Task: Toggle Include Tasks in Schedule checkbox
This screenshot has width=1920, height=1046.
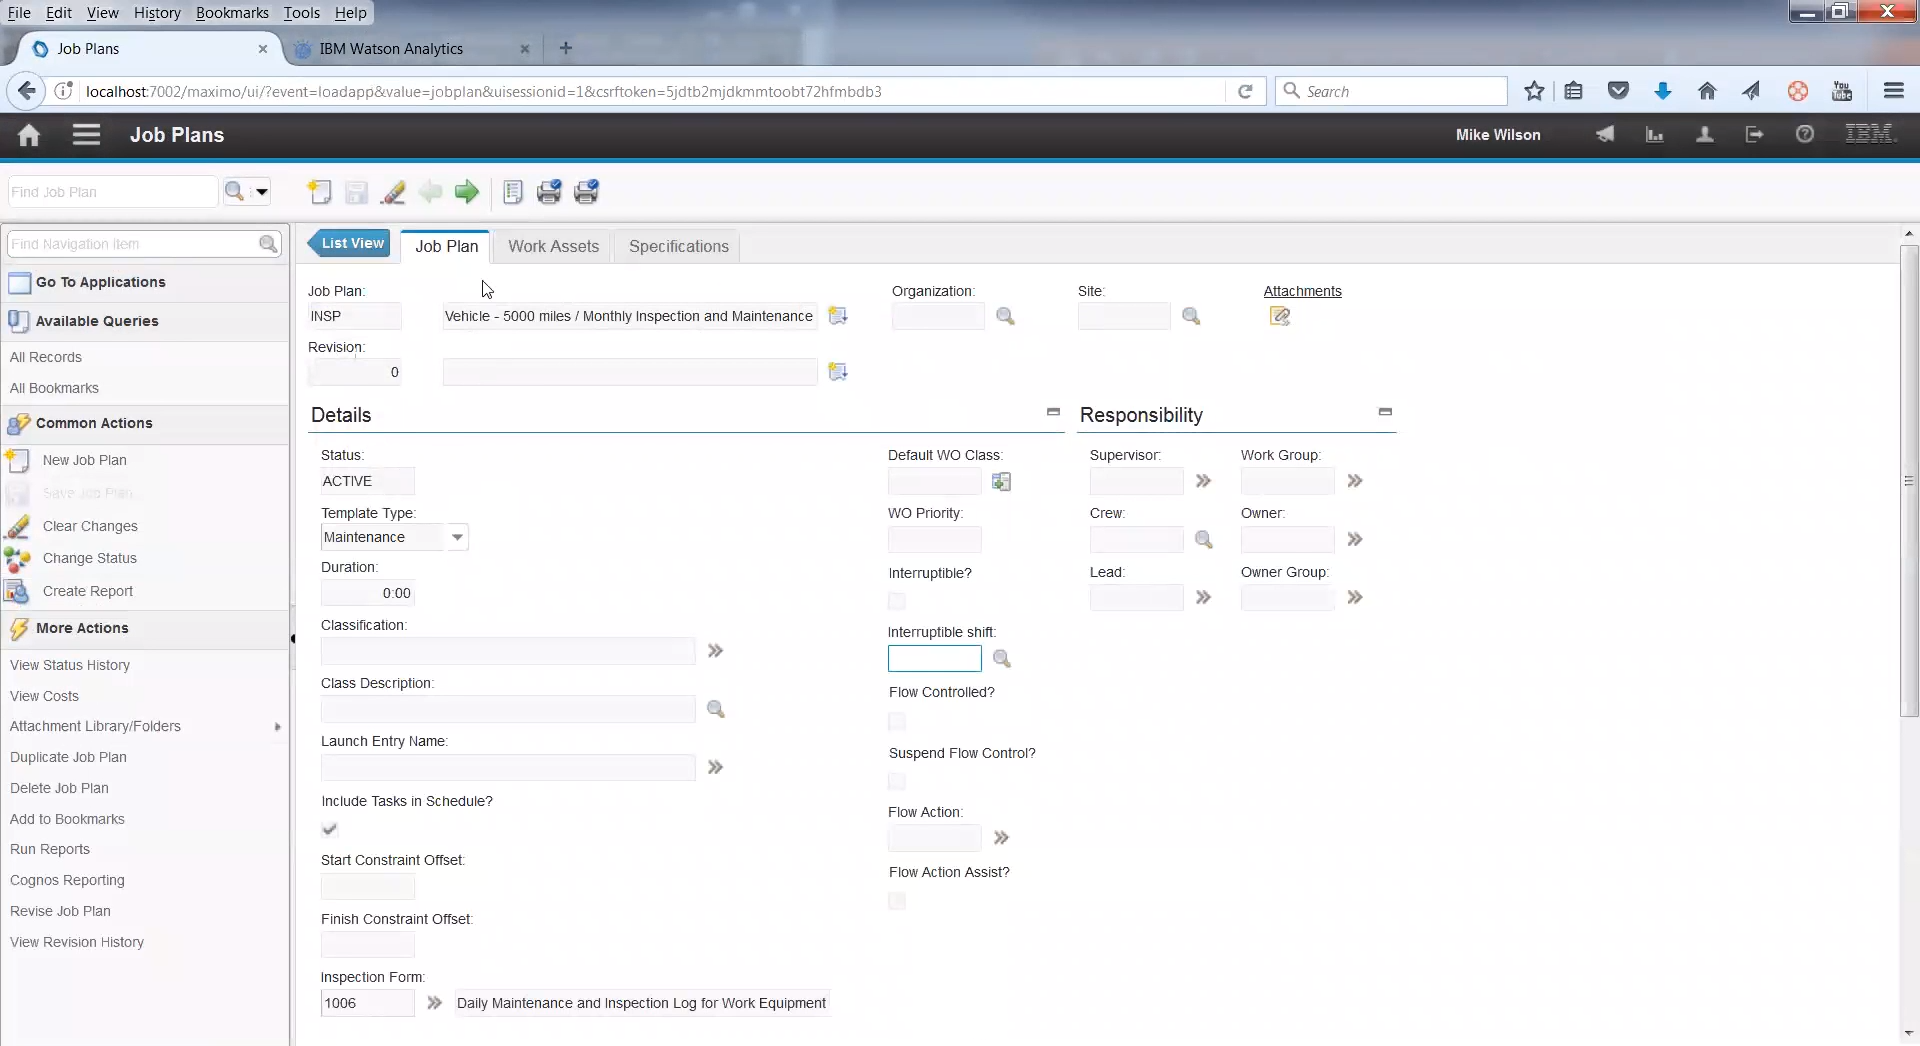Action: pyautogui.click(x=330, y=829)
